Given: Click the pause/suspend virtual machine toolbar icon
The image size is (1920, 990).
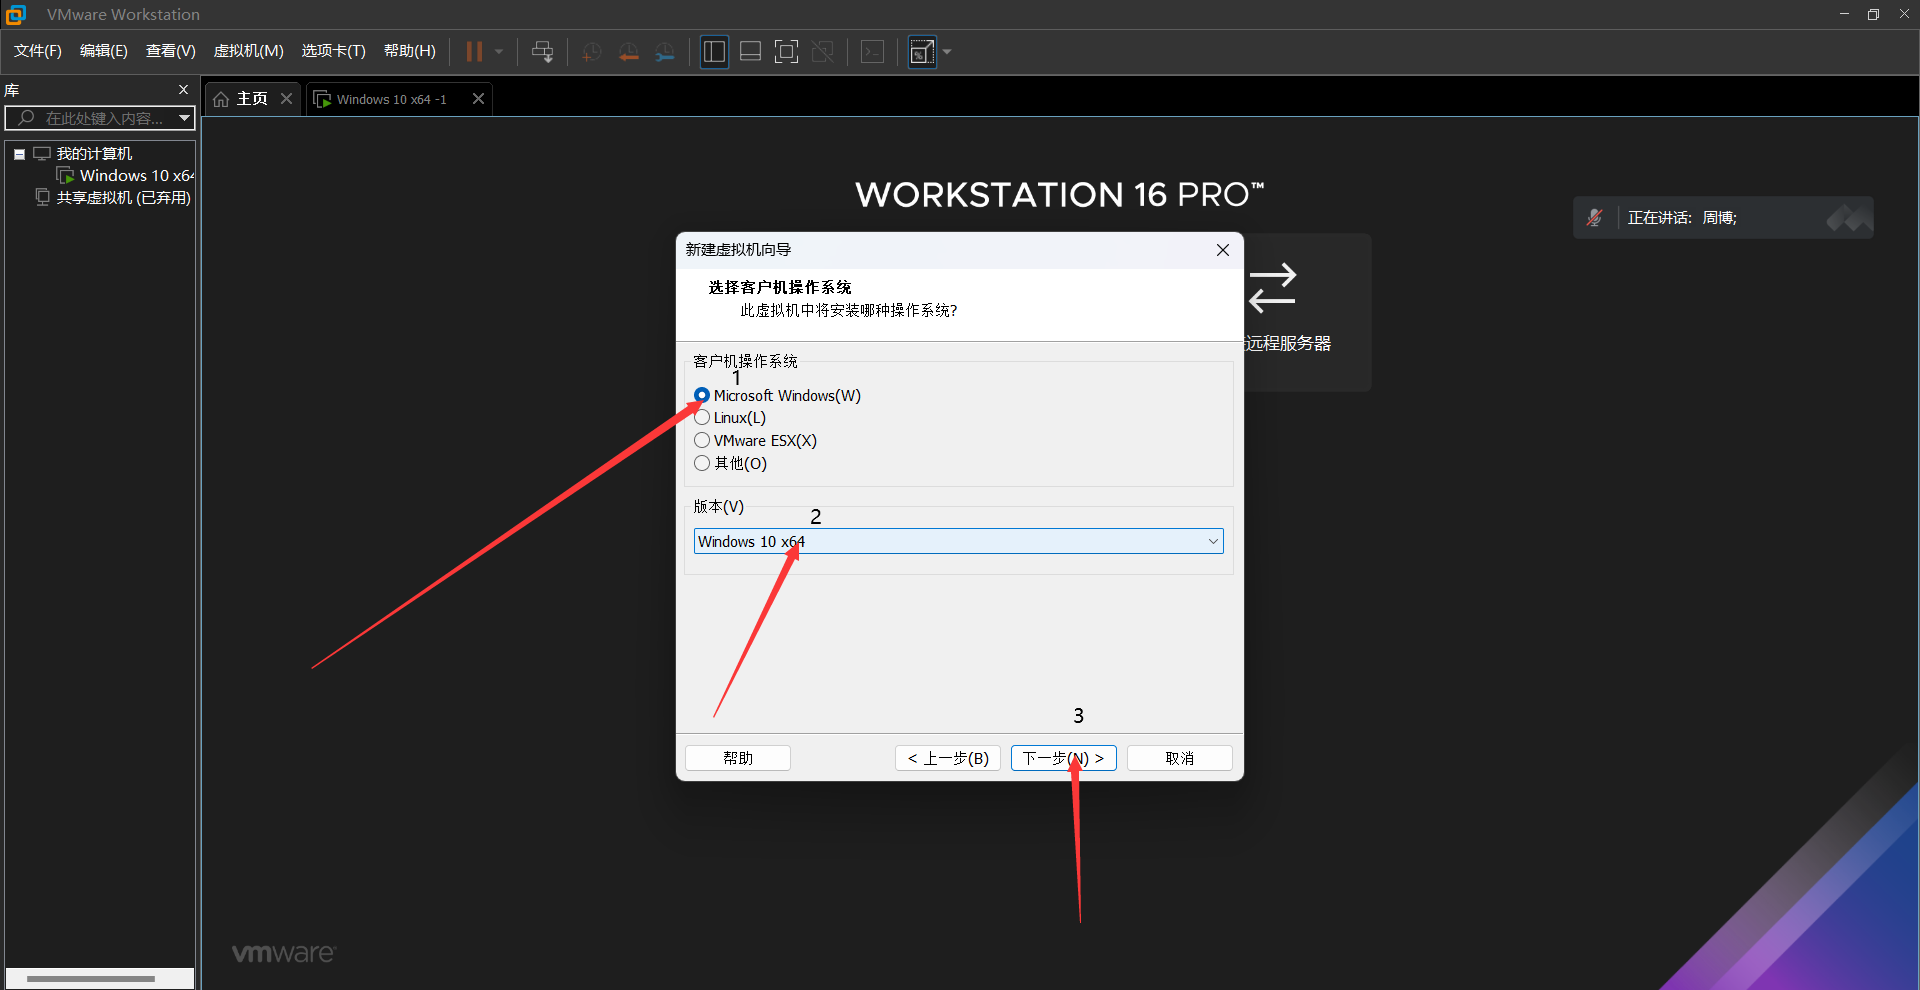Looking at the screenshot, I should (474, 52).
